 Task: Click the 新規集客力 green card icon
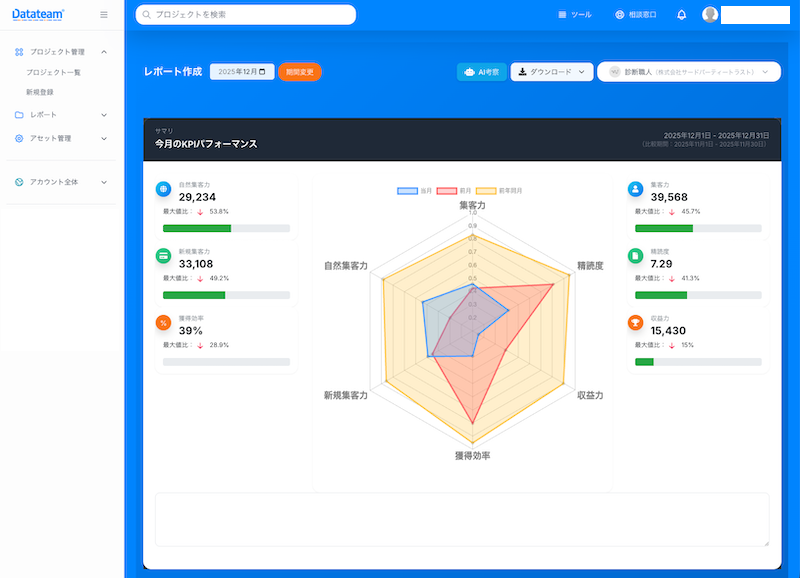pos(163,256)
